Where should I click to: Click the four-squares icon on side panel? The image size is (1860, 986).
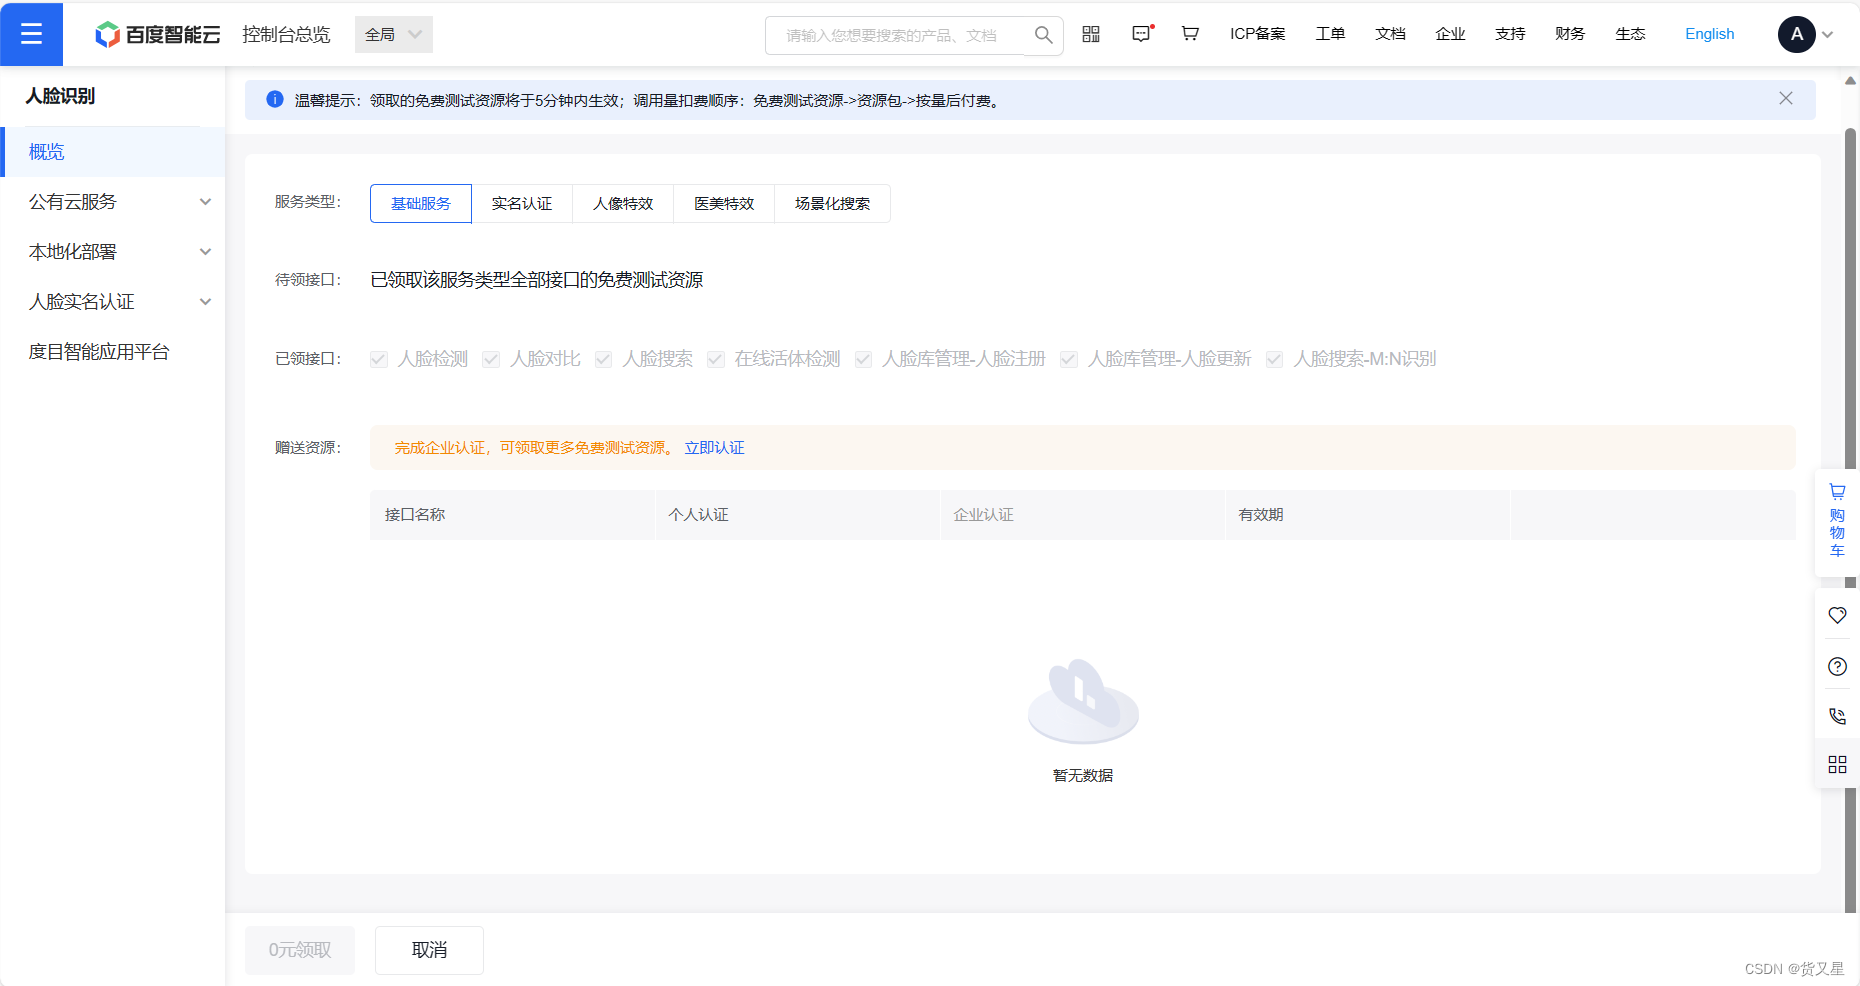click(x=1837, y=764)
